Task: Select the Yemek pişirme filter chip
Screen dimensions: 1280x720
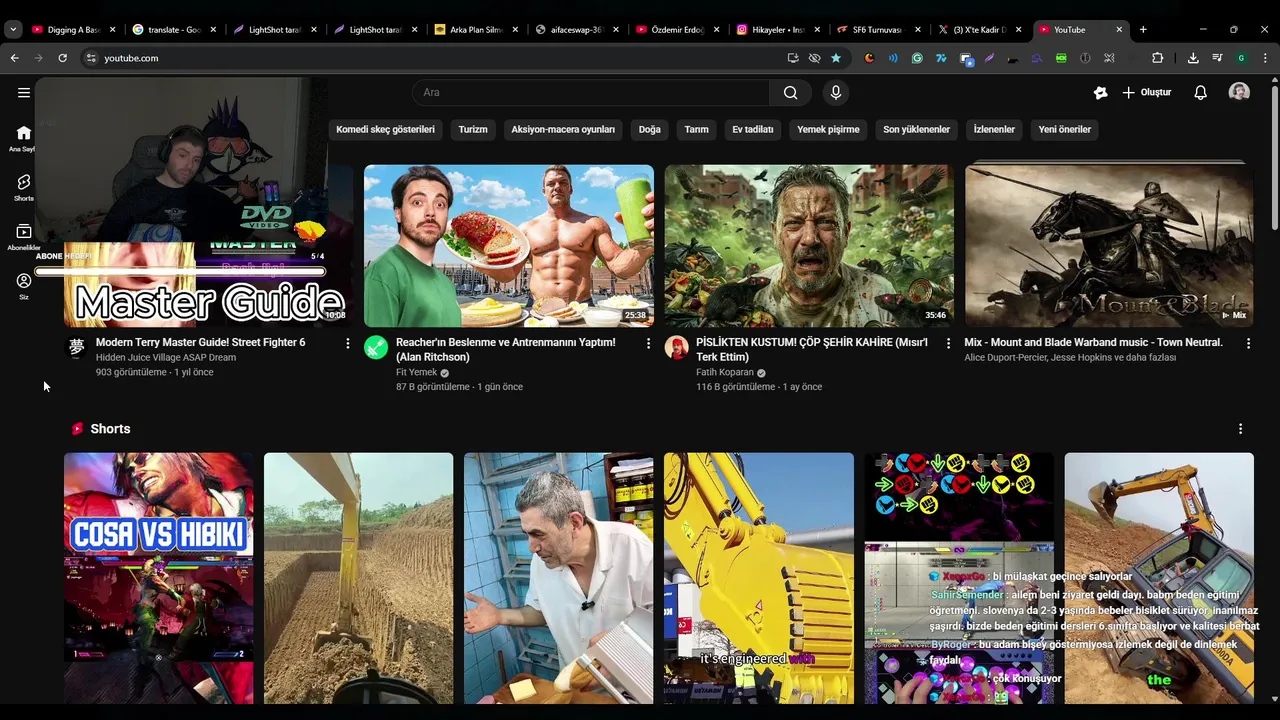Action: pos(828,130)
